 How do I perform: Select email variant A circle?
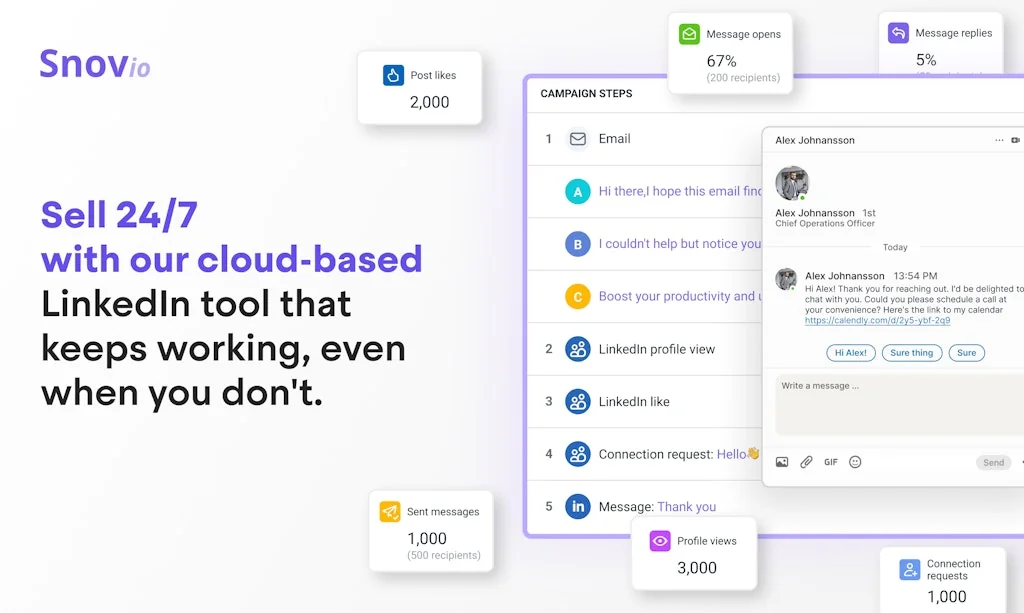coord(577,191)
